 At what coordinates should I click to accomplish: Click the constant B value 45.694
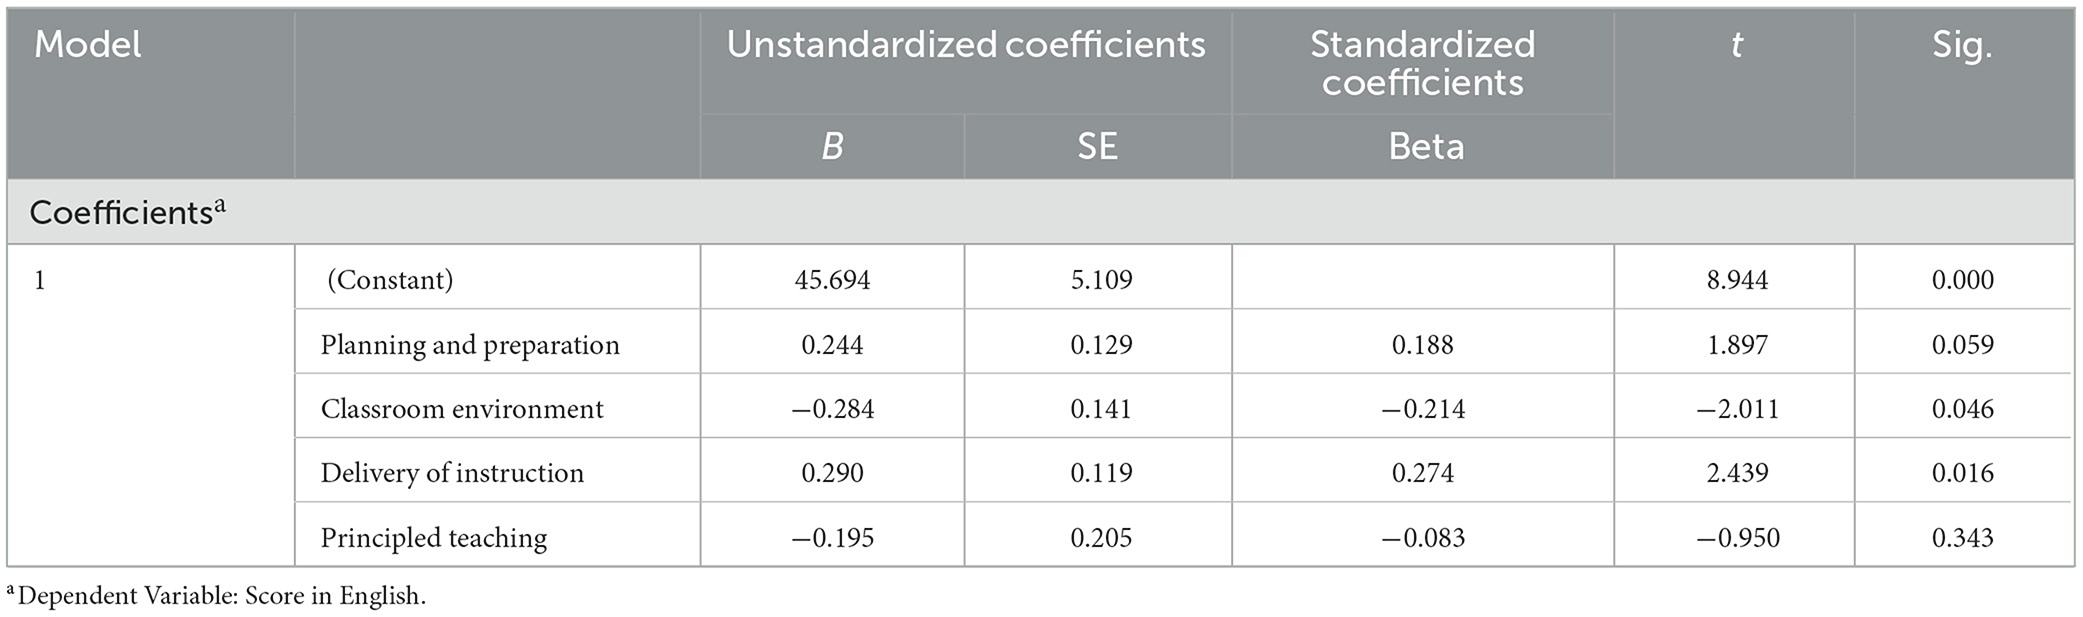tap(832, 279)
